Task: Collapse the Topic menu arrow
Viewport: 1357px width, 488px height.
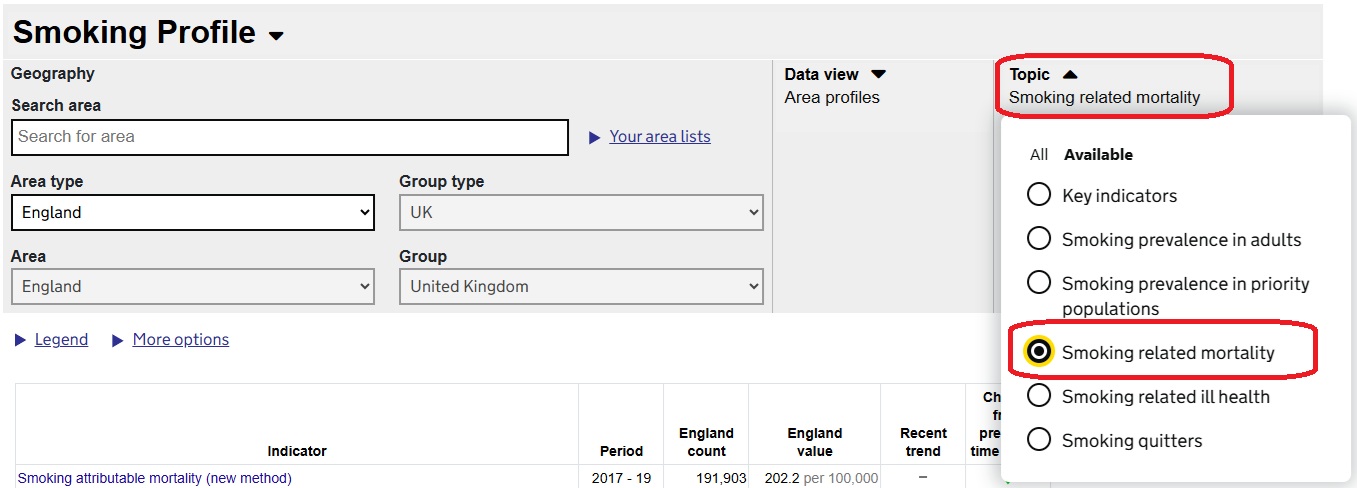Action: click(x=1070, y=74)
